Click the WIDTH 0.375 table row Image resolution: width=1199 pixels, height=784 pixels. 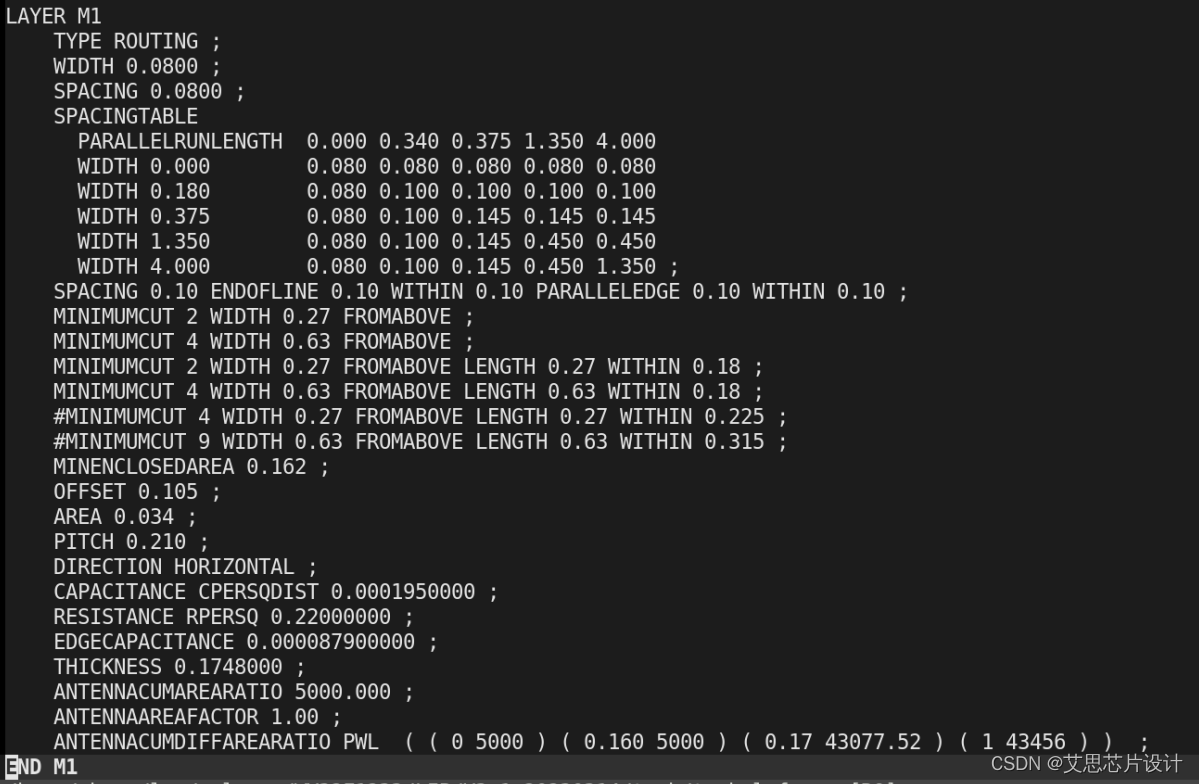click(x=366, y=216)
